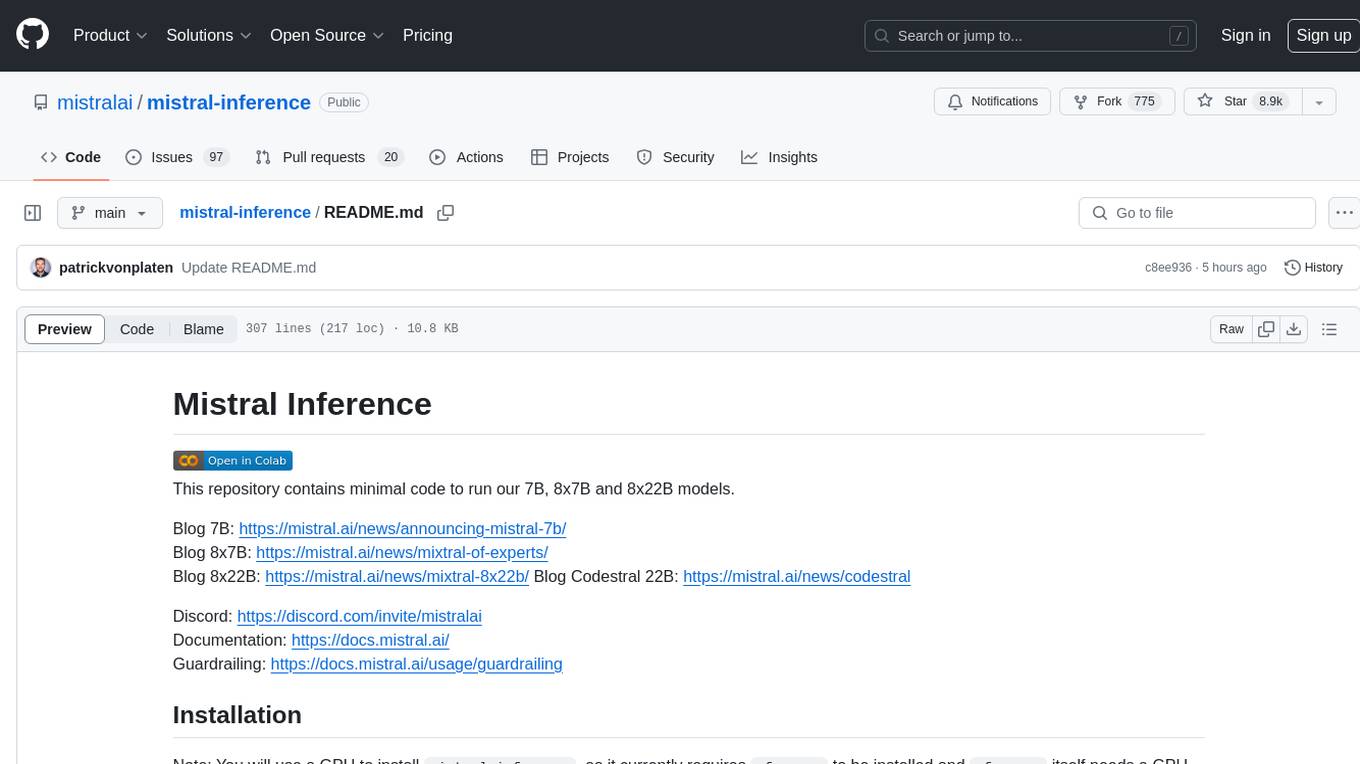Open the Update README.md commit message

pos(249,268)
